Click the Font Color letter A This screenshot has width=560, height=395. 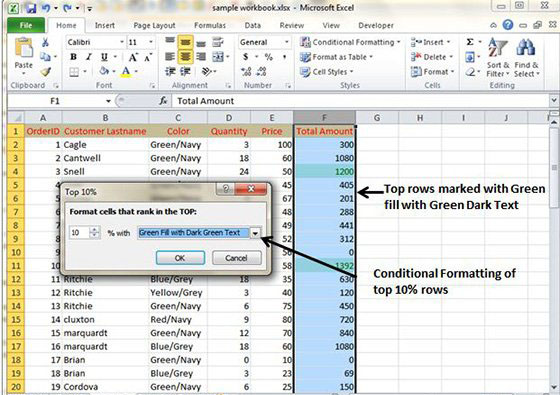126,71
